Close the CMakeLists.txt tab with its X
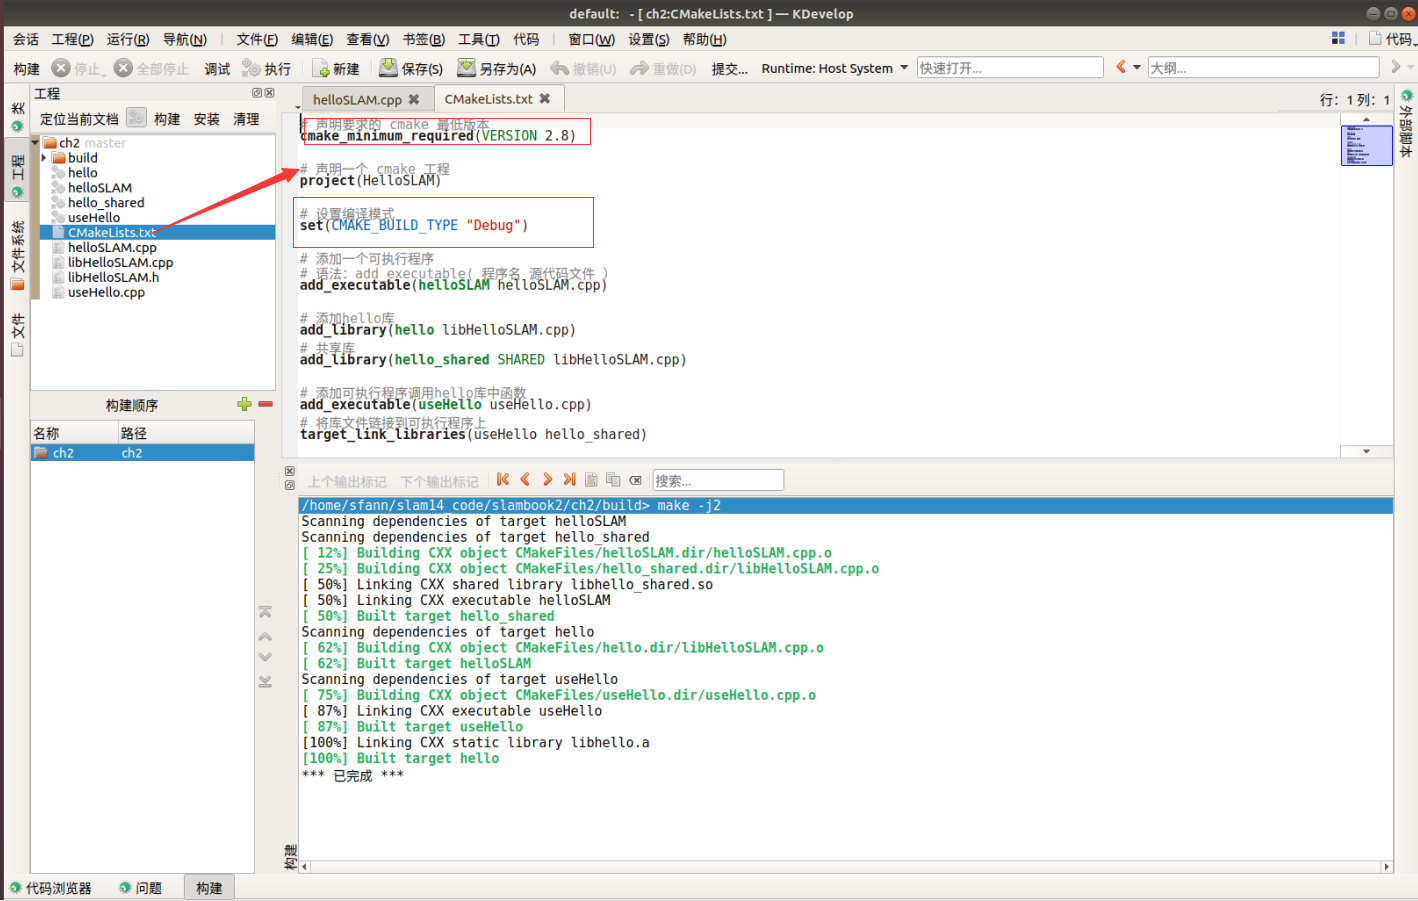 pyautogui.click(x=545, y=98)
